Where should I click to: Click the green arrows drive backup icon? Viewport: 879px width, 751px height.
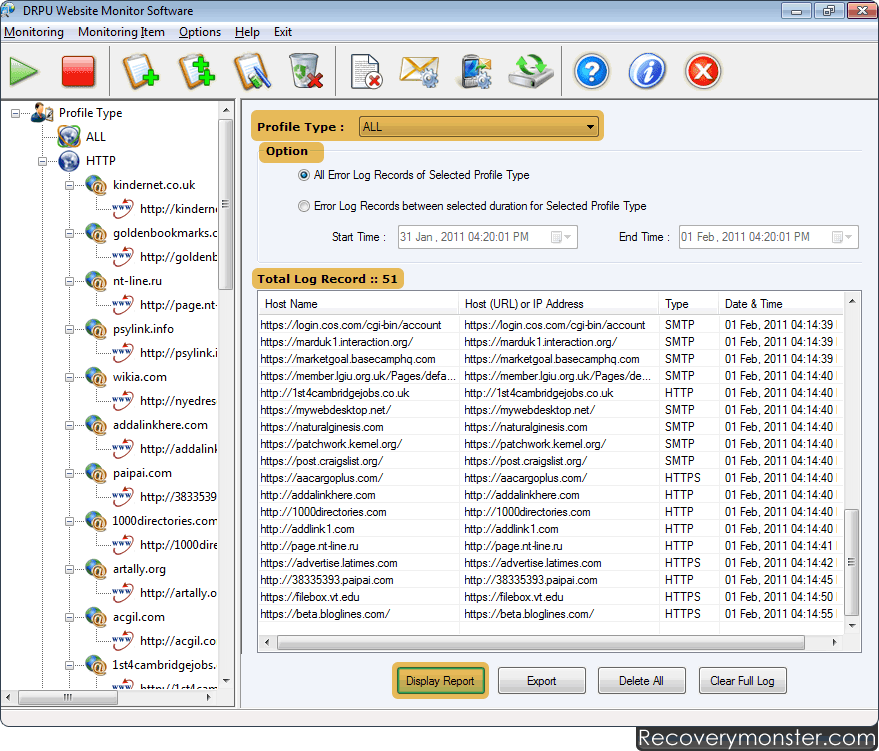[x=530, y=71]
